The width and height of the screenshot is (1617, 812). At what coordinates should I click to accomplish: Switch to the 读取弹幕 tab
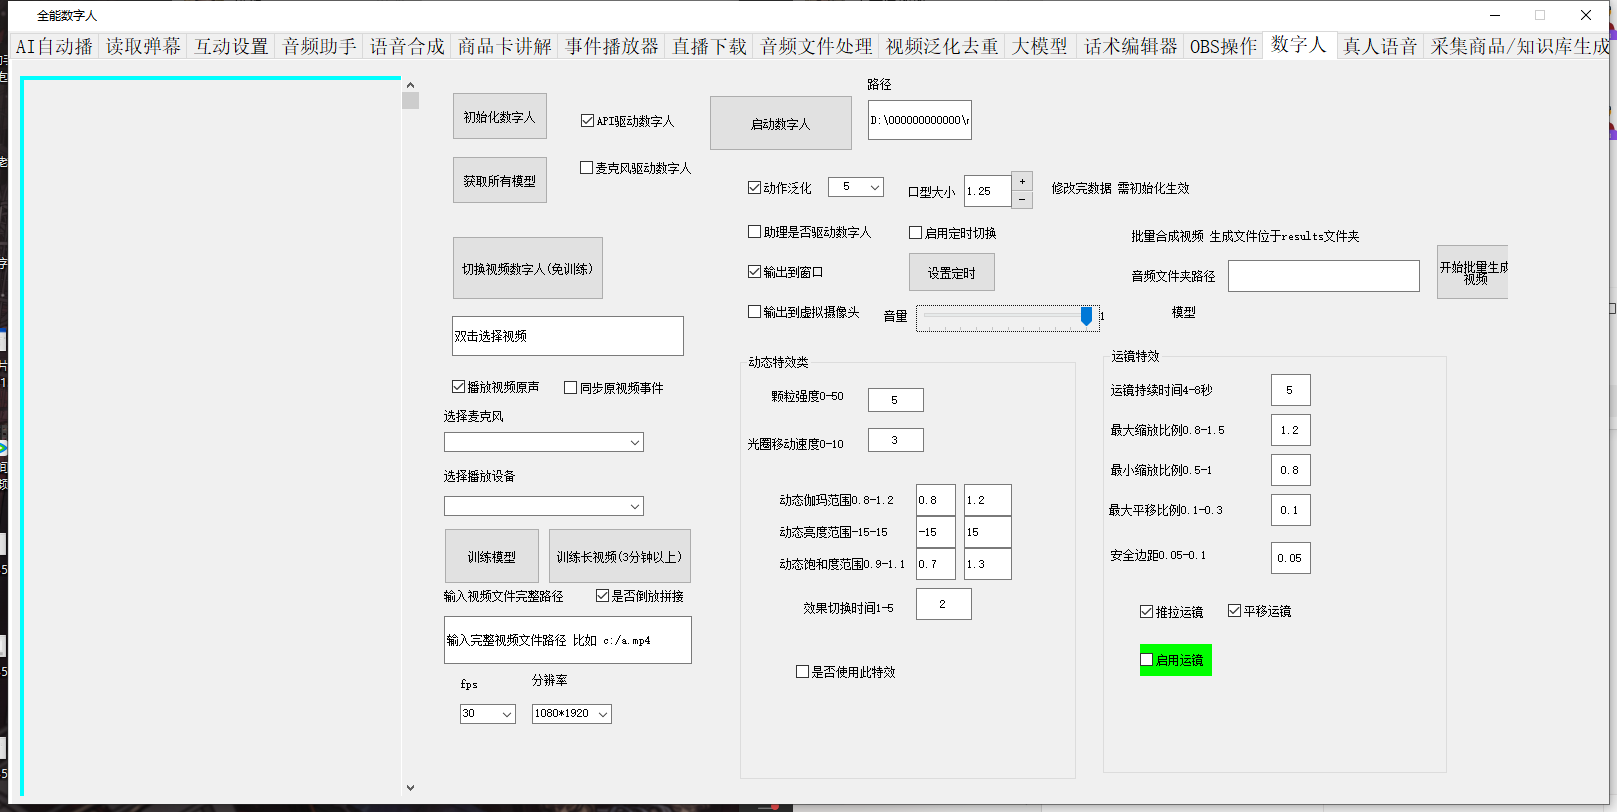(143, 46)
